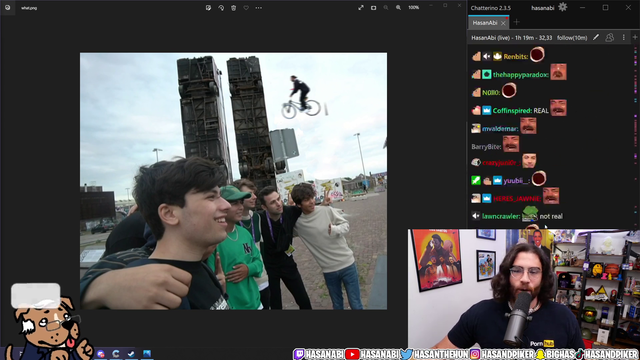The width and height of the screenshot is (640, 360).
Task: Click the Photos app icon in title bar
Action: click(7, 7)
